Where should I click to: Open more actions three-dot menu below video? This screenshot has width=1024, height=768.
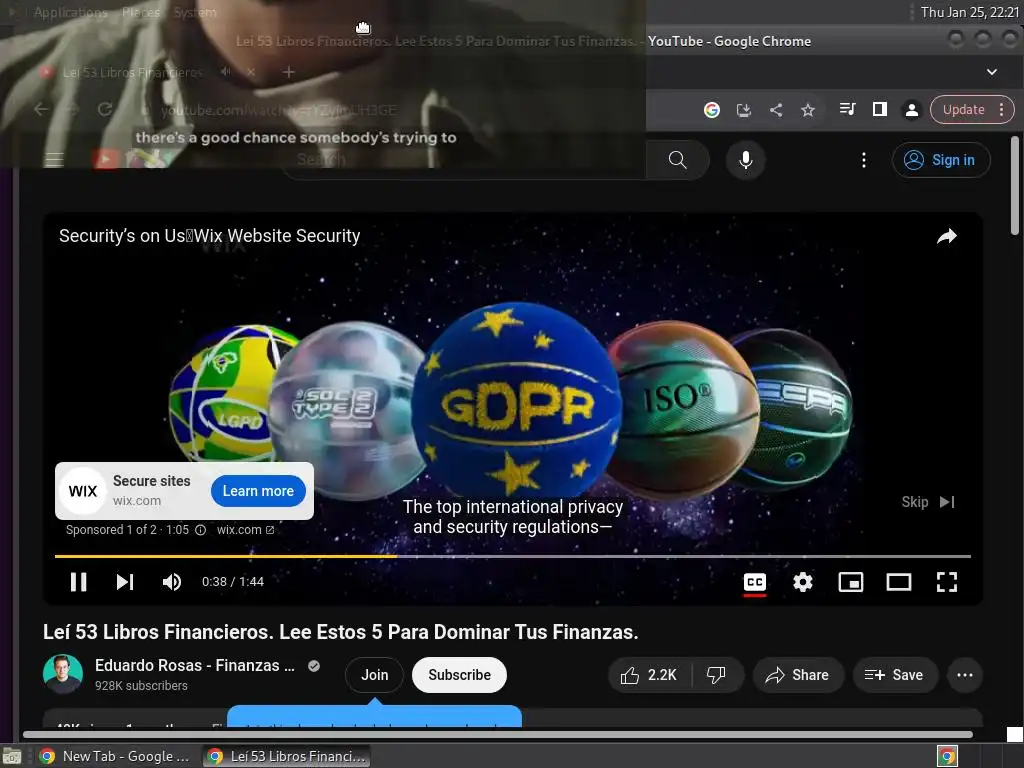pyautogui.click(x=965, y=675)
